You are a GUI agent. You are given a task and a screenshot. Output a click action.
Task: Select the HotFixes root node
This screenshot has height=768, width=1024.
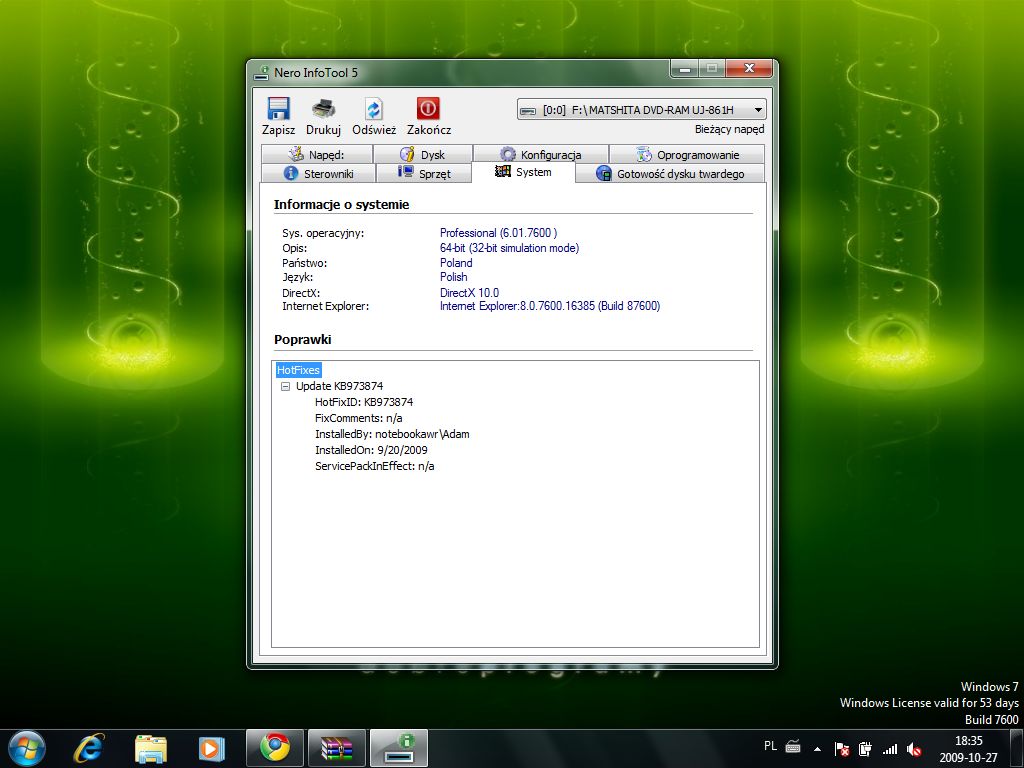[298, 370]
